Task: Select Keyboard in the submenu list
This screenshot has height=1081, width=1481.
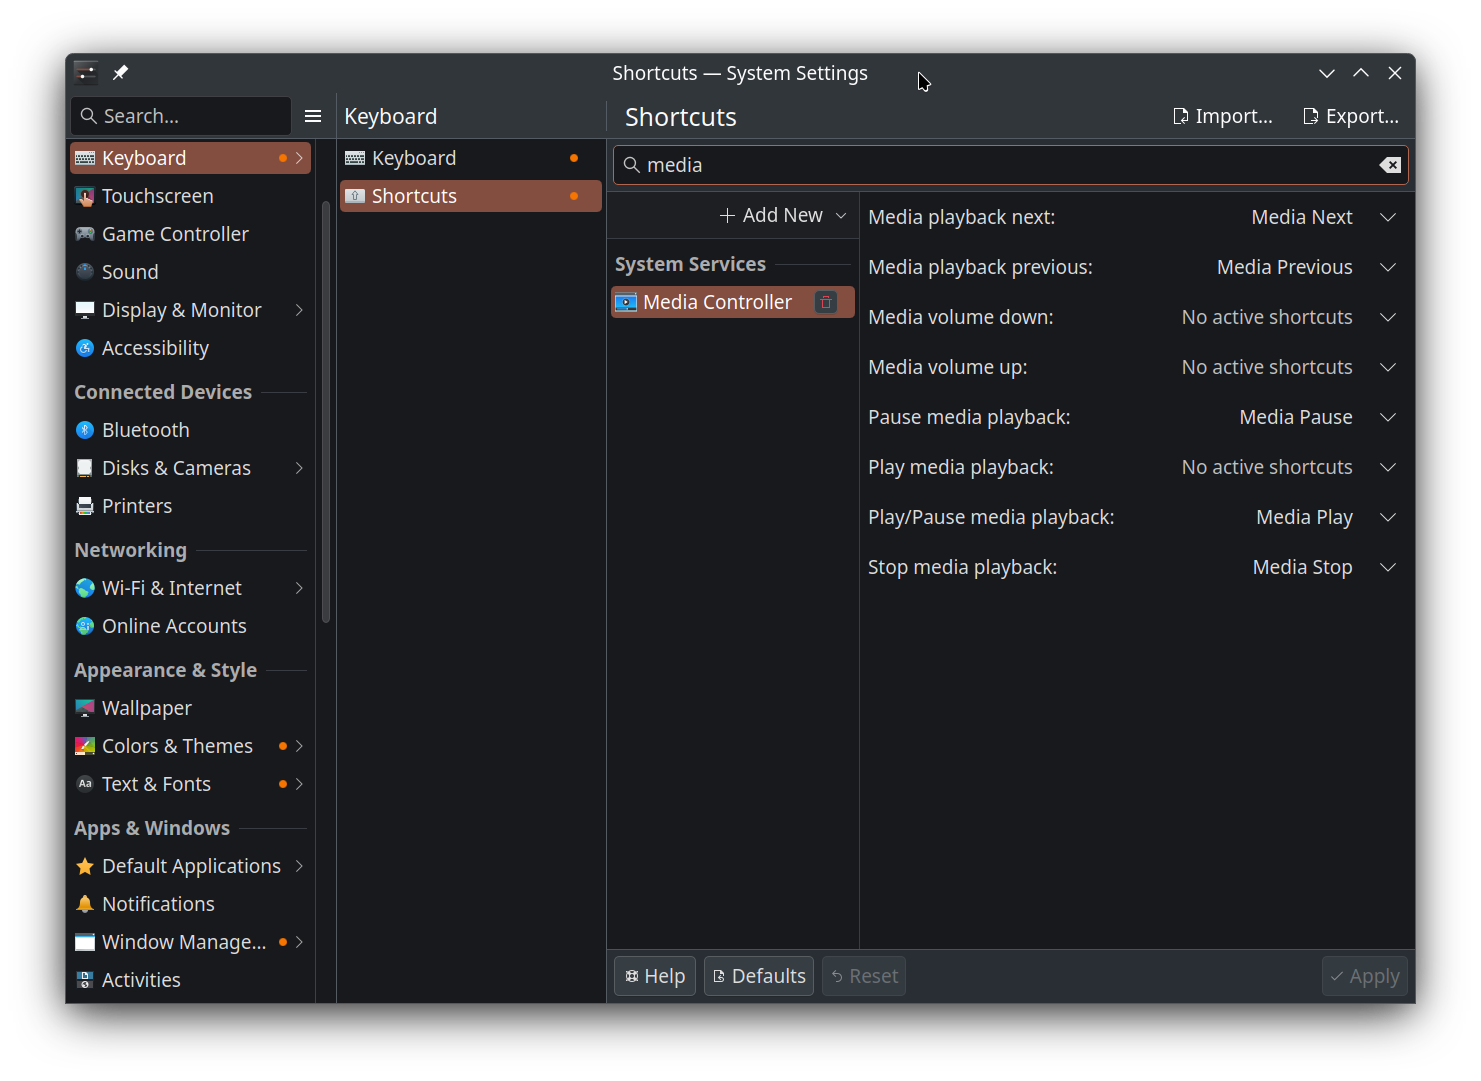Action: (x=414, y=158)
